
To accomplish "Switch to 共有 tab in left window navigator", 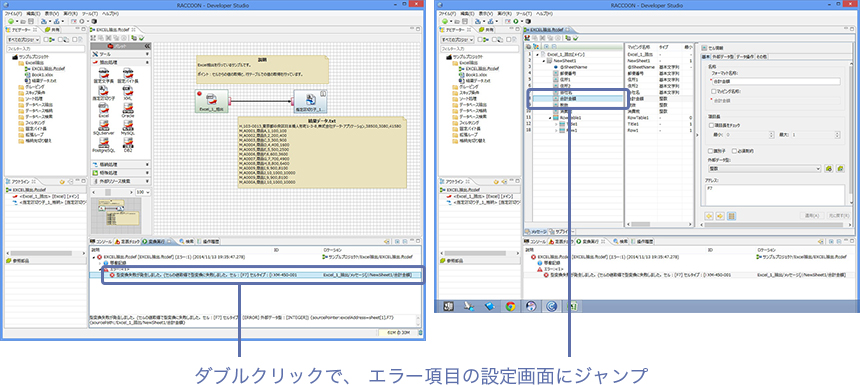I will 53,30.
